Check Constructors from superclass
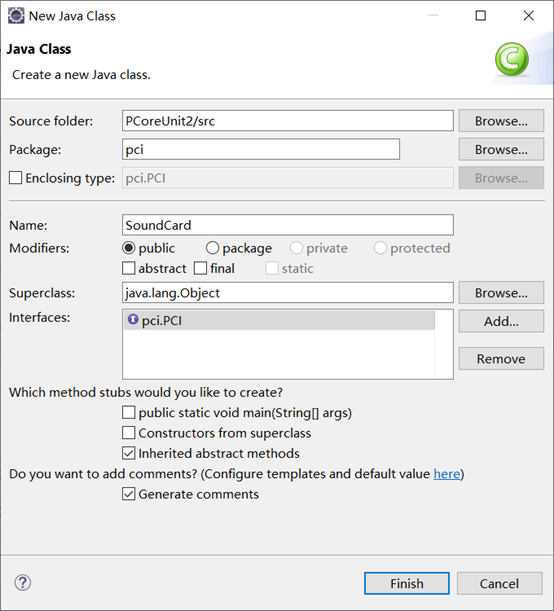The height and width of the screenshot is (611, 554). (129, 433)
